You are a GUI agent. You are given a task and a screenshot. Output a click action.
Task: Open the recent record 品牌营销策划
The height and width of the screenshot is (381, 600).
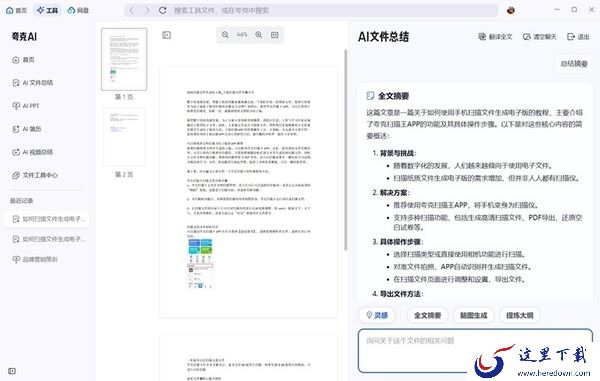pyautogui.click(x=35, y=259)
